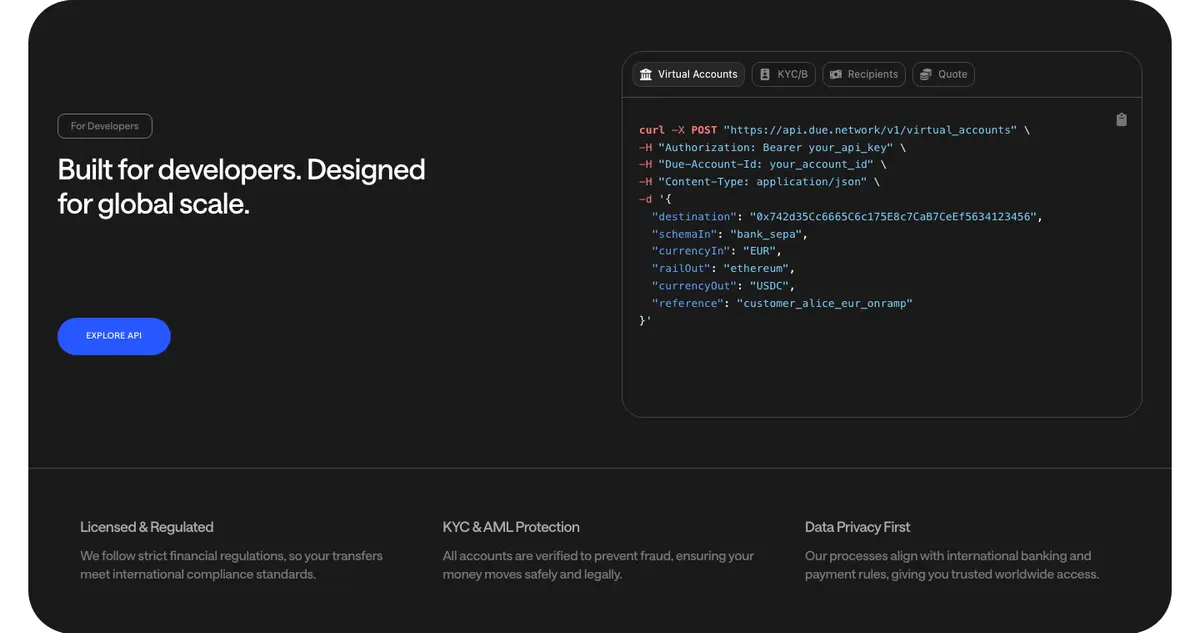Select the ID badge icon on KYC/B tab
The image size is (1200, 633).
(765, 75)
